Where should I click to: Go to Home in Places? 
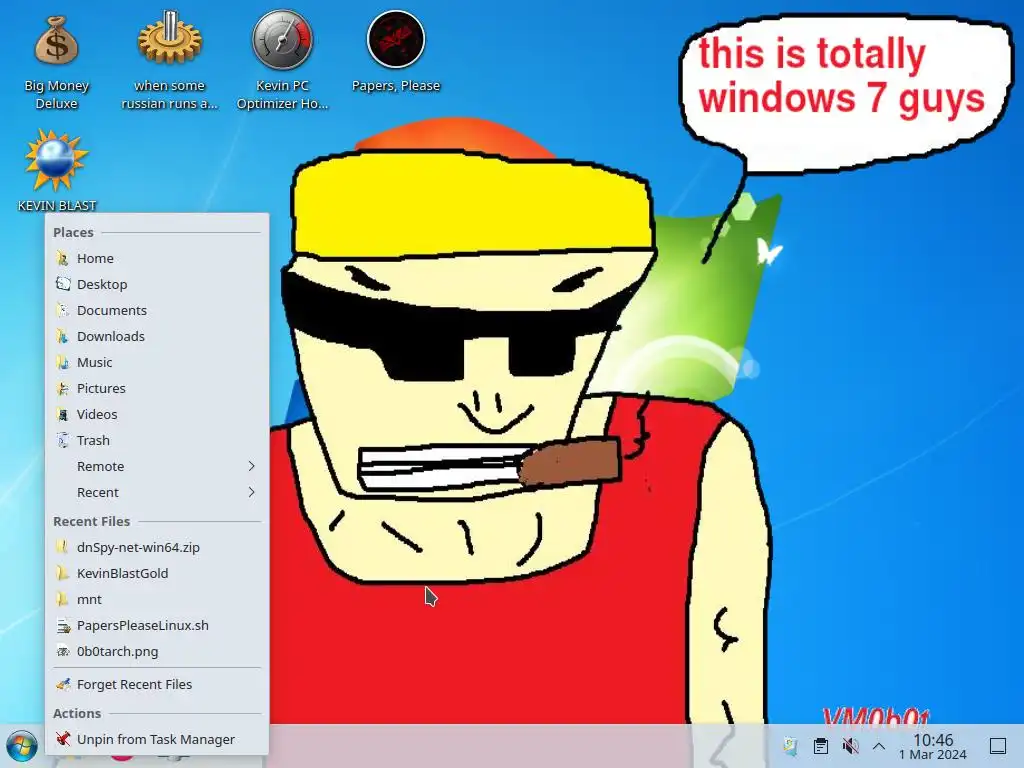pyautogui.click(x=157, y=259)
